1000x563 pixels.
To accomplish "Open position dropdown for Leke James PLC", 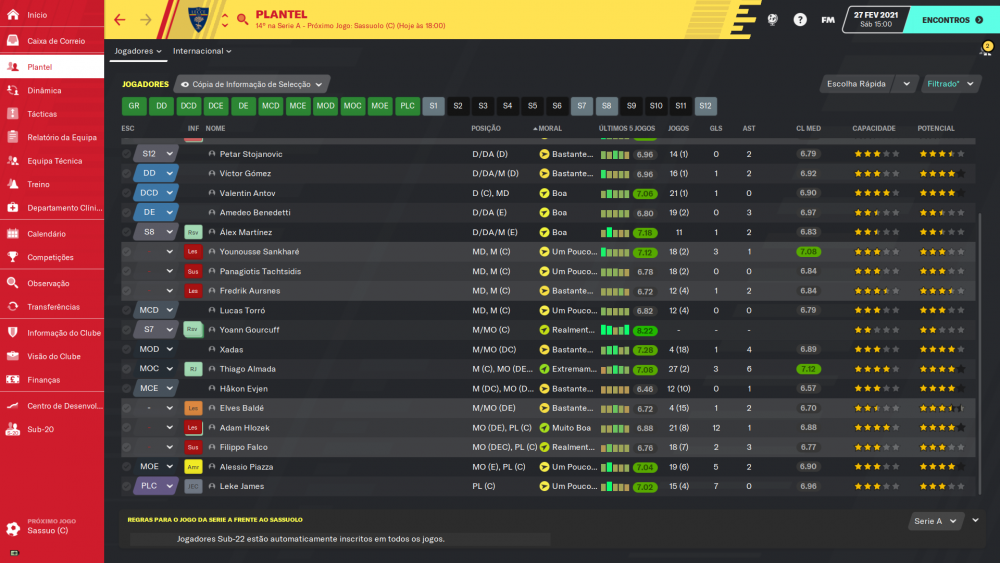I will [x=170, y=486].
